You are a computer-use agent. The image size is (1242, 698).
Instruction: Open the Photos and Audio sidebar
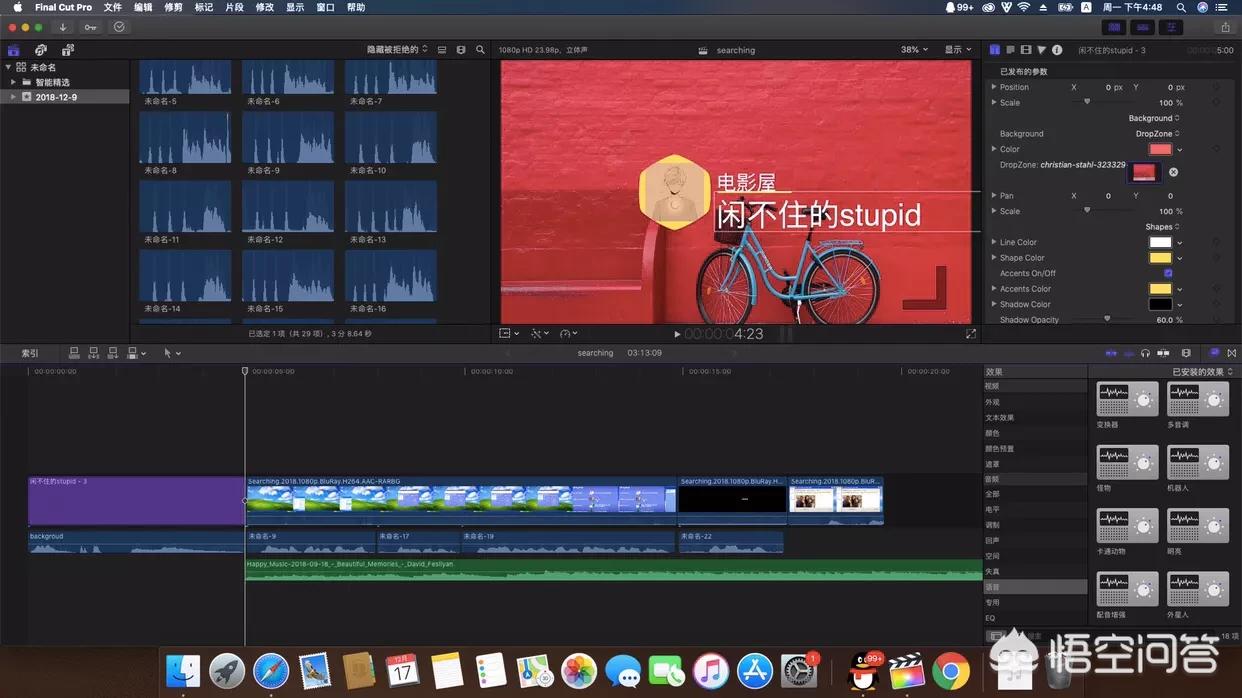pyautogui.click(x=40, y=50)
